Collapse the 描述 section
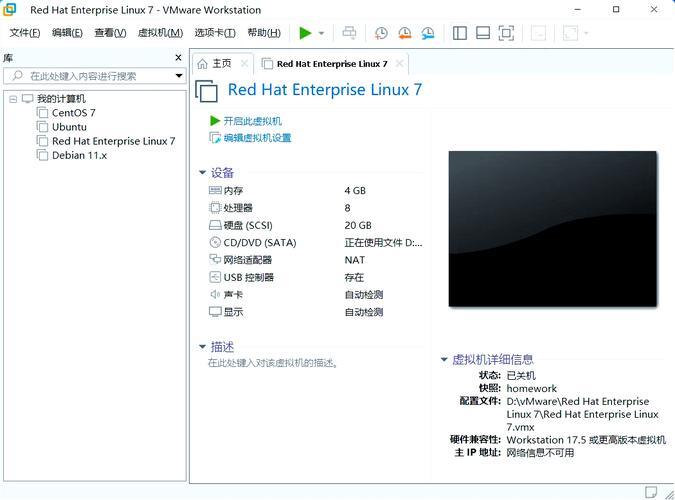Image resolution: width=675 pixels, height=500 pixels. [x=202, y=347]
